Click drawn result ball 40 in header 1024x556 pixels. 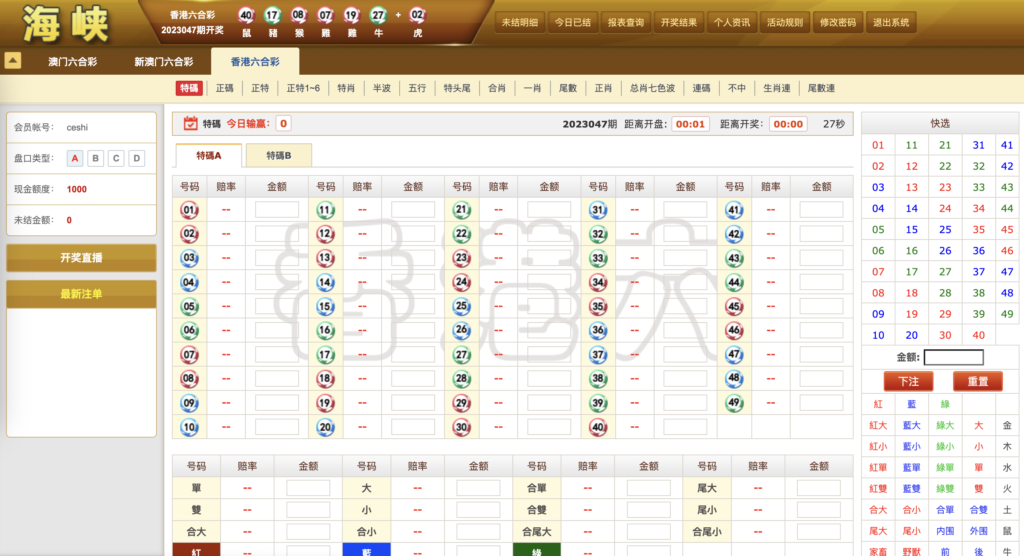[246, 15]
